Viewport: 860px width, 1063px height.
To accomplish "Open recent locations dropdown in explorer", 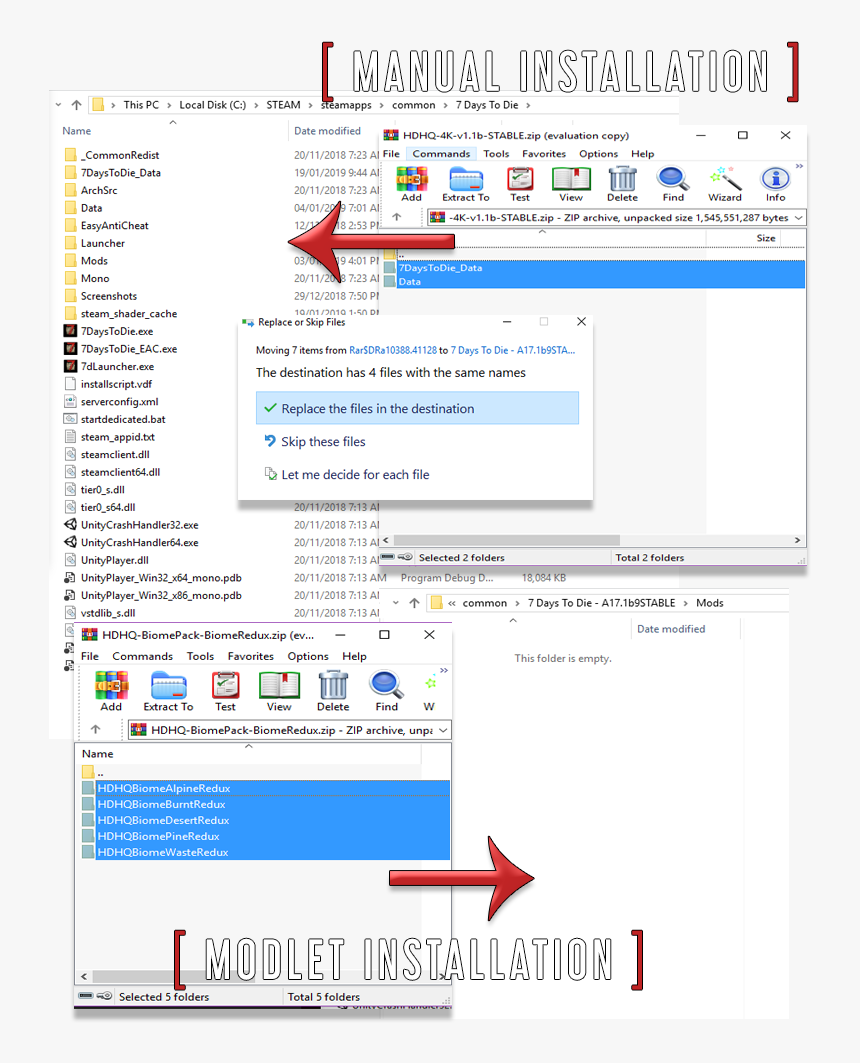I will [x=58, y=105].
